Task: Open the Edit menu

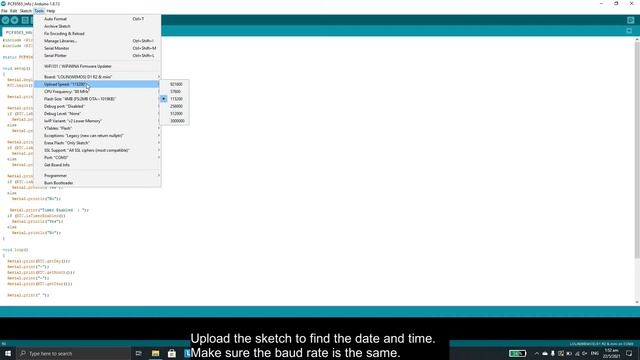Action: coord(13,11)
